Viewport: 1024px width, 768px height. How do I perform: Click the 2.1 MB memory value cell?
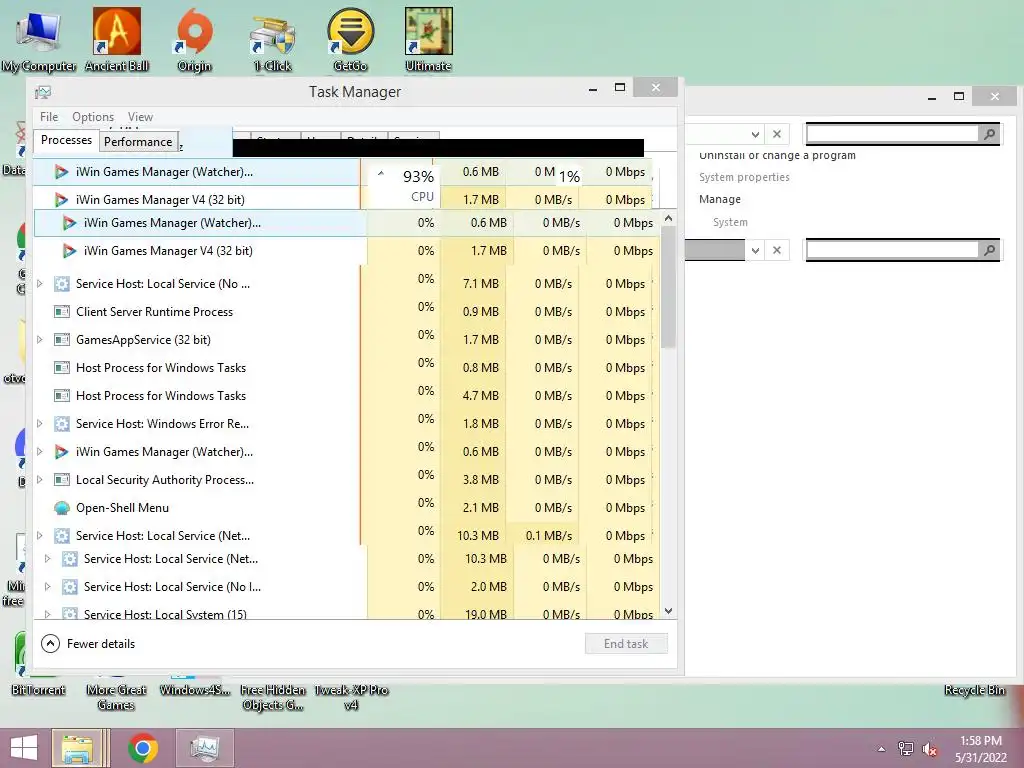click(474, 507)
